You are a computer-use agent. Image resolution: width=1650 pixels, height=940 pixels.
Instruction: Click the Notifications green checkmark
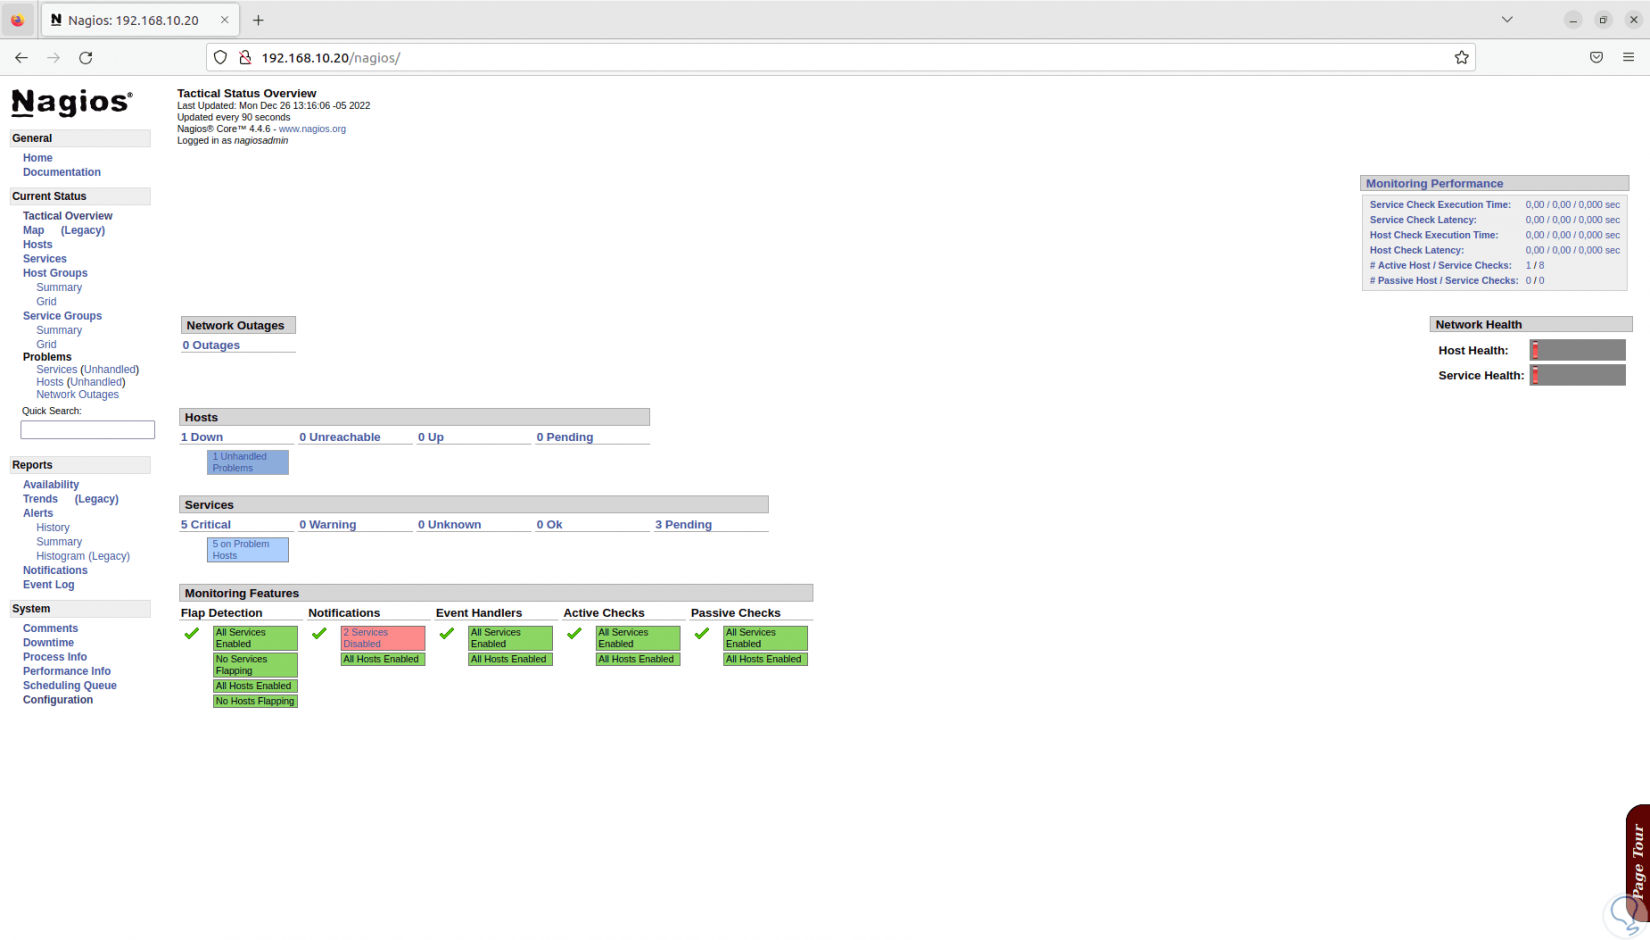pyautogui.click(x=319, y=634)
